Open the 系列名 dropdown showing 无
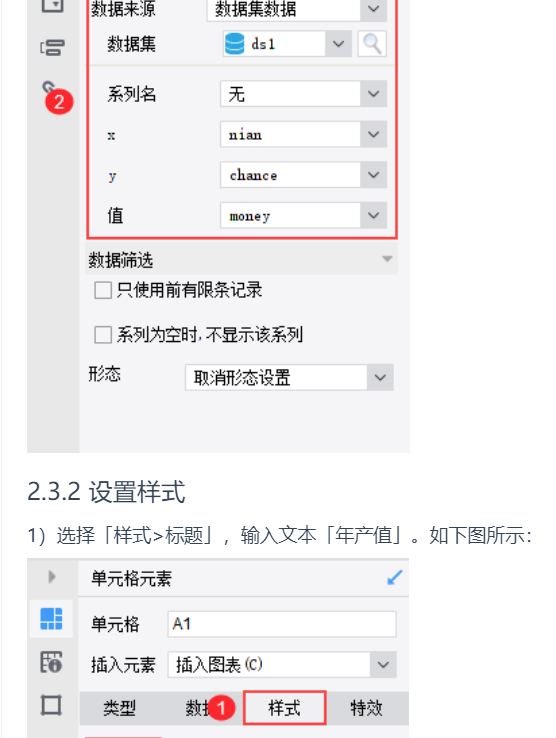Image resolution: width=556 pixels, height=738 pixels. coord(303,94)
